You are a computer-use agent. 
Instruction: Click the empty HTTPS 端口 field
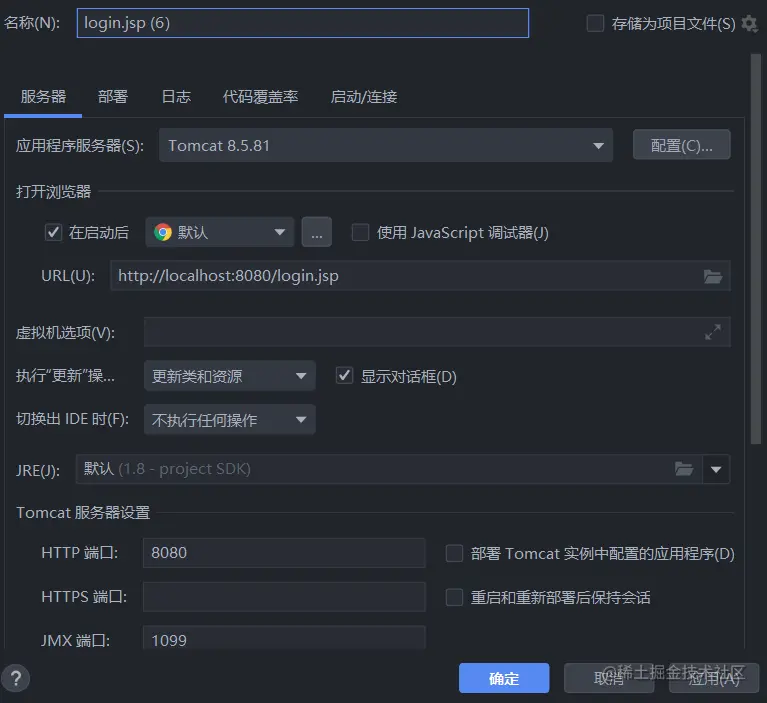(x=284, y=597)
